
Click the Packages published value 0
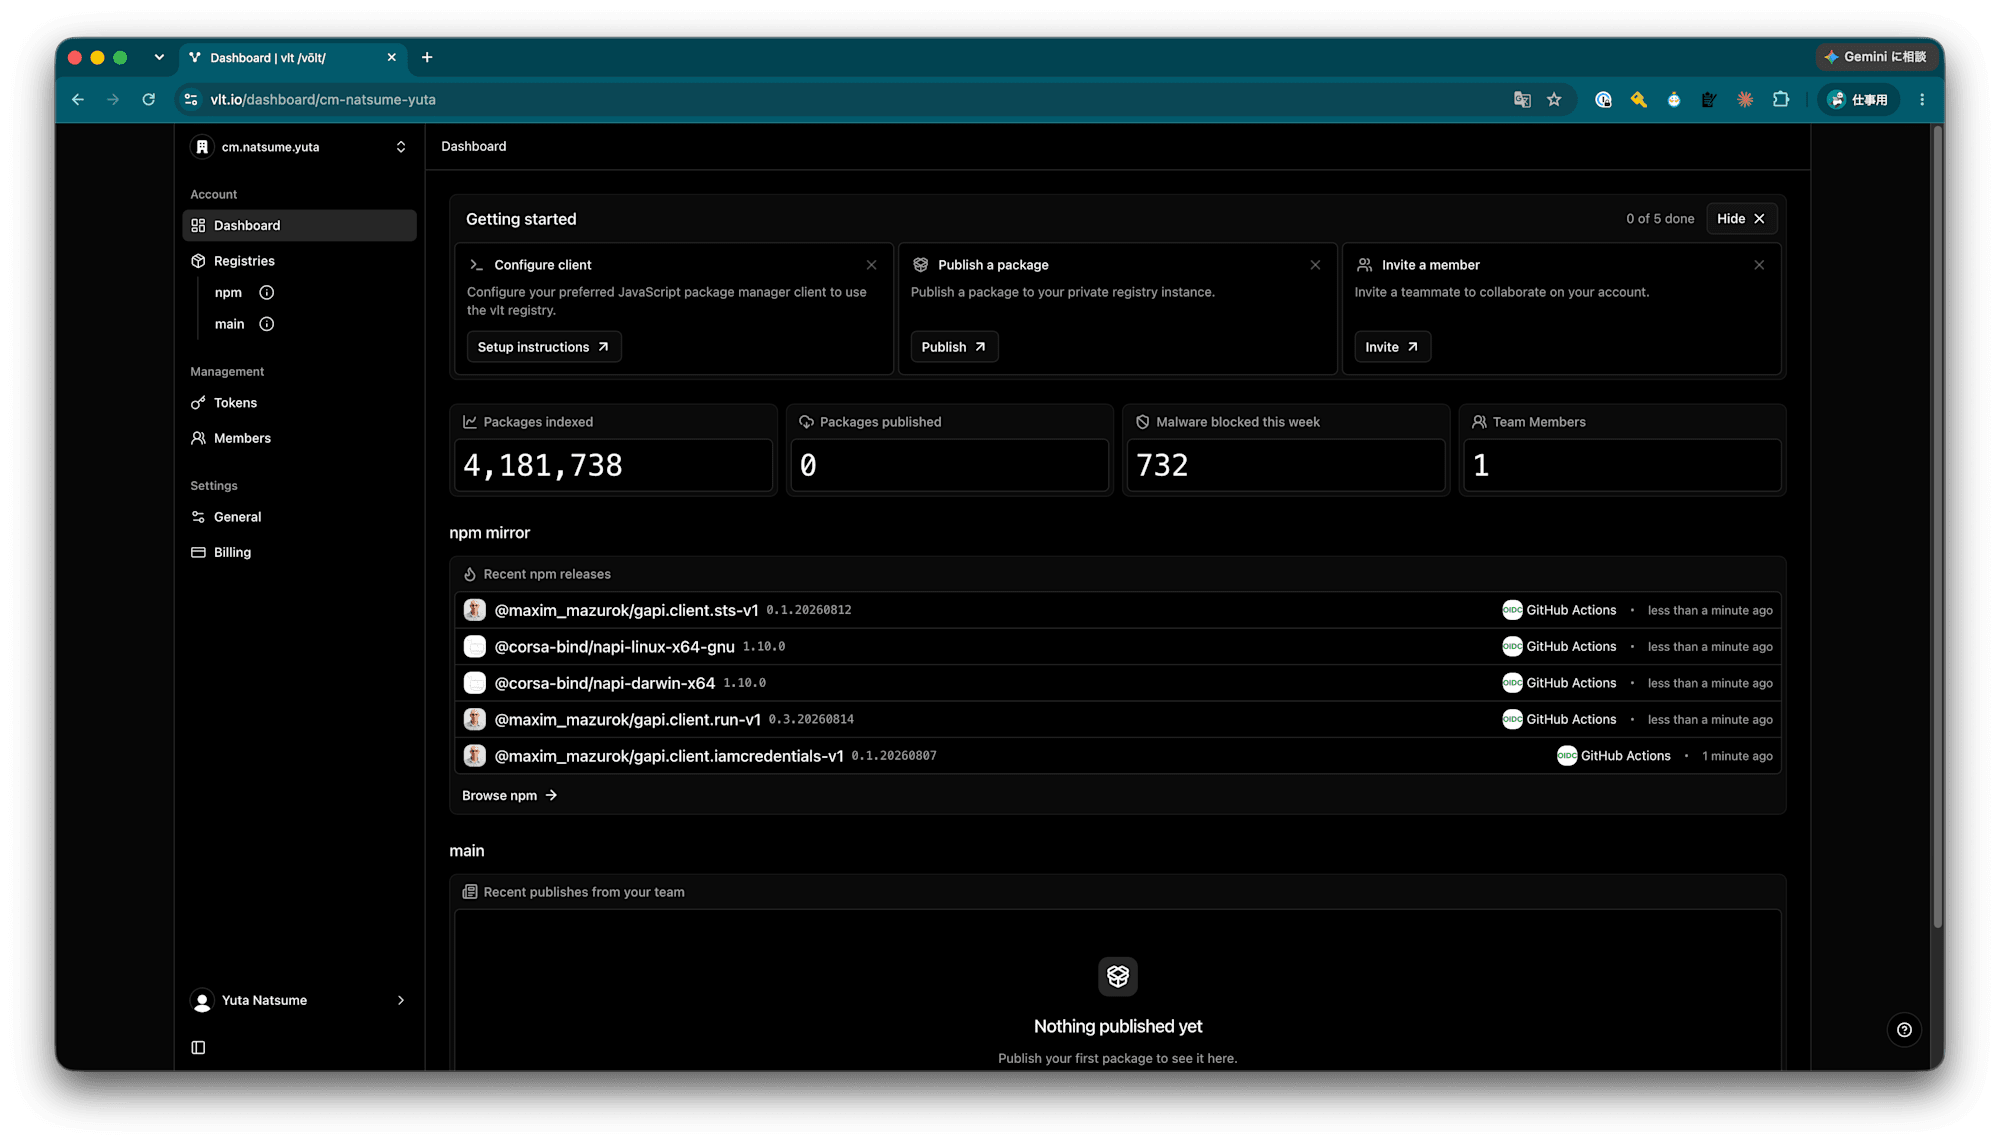click(808, 465)
